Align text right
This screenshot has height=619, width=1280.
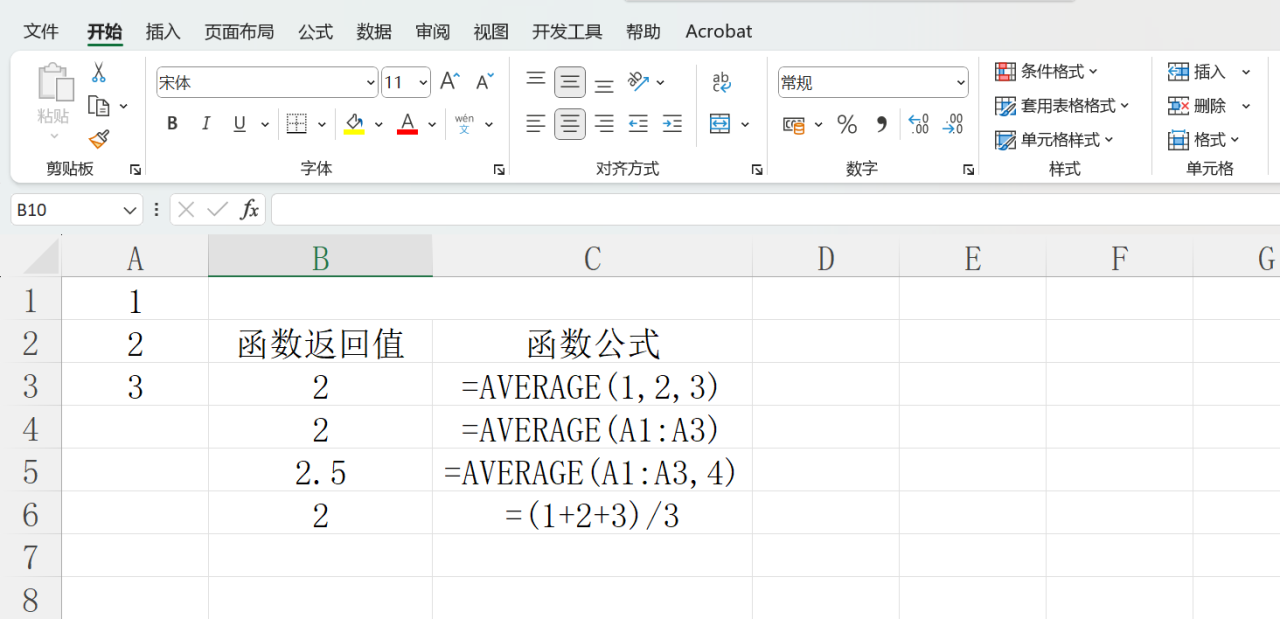point(604,124)
